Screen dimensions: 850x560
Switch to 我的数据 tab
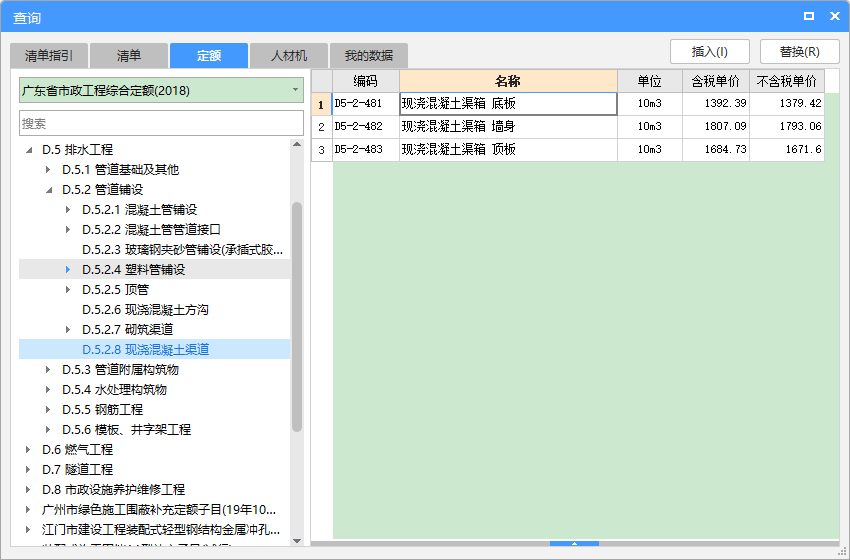[369, 55]
